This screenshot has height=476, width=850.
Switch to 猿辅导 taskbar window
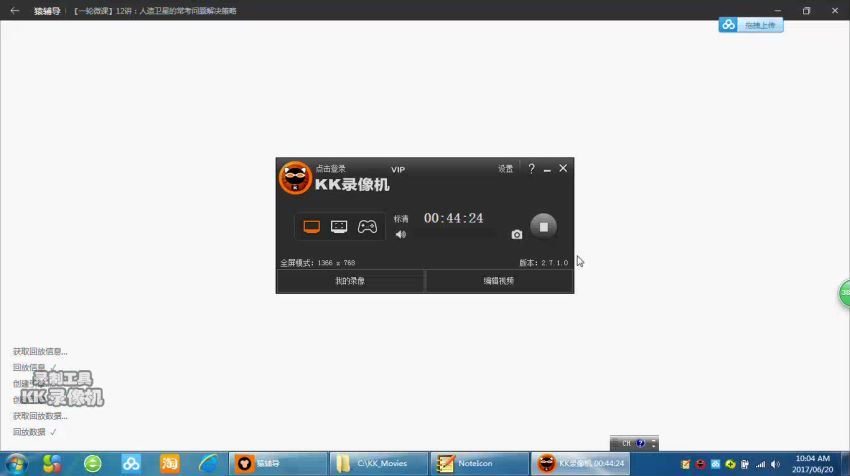pos(278,464)
